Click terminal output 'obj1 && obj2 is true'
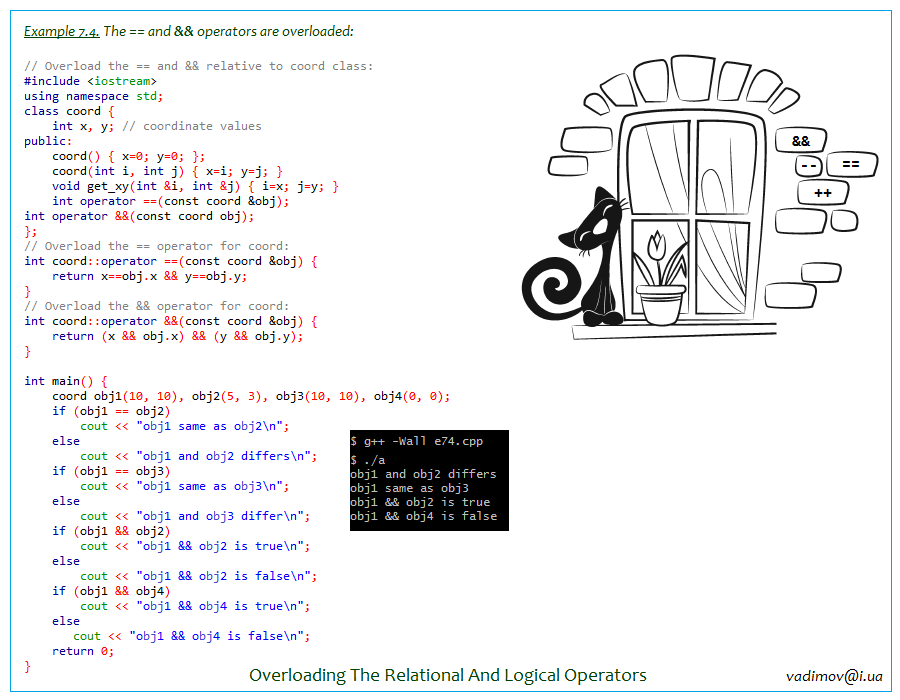 420,502
